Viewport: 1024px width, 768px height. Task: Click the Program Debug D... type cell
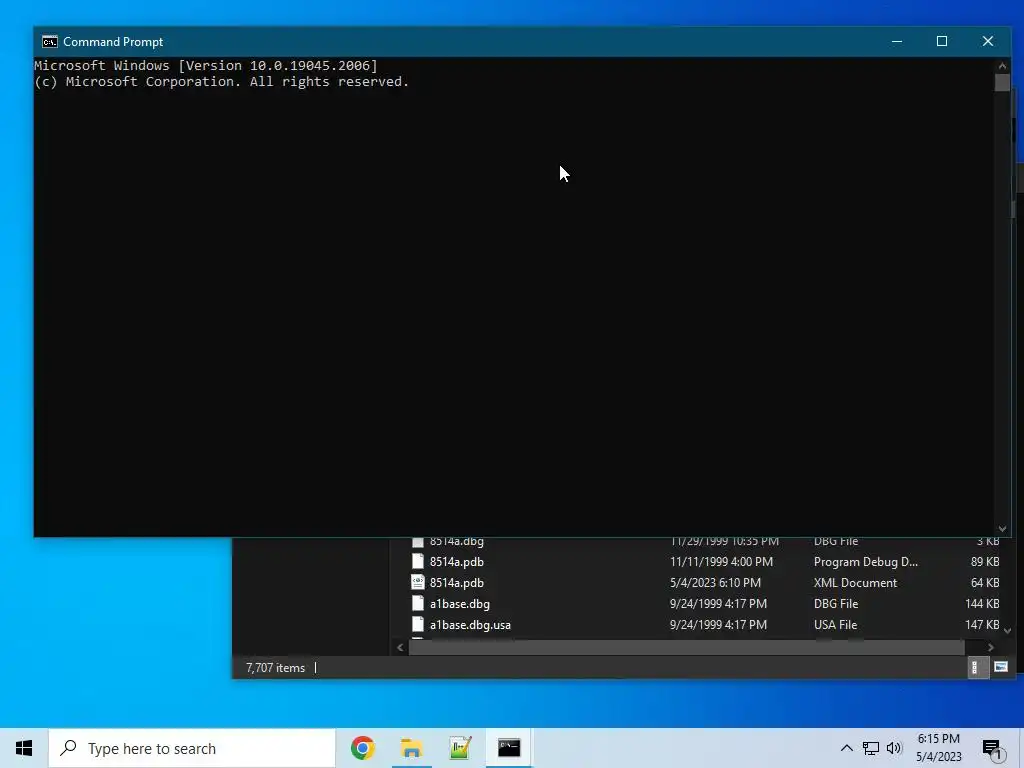coord(865,562)
